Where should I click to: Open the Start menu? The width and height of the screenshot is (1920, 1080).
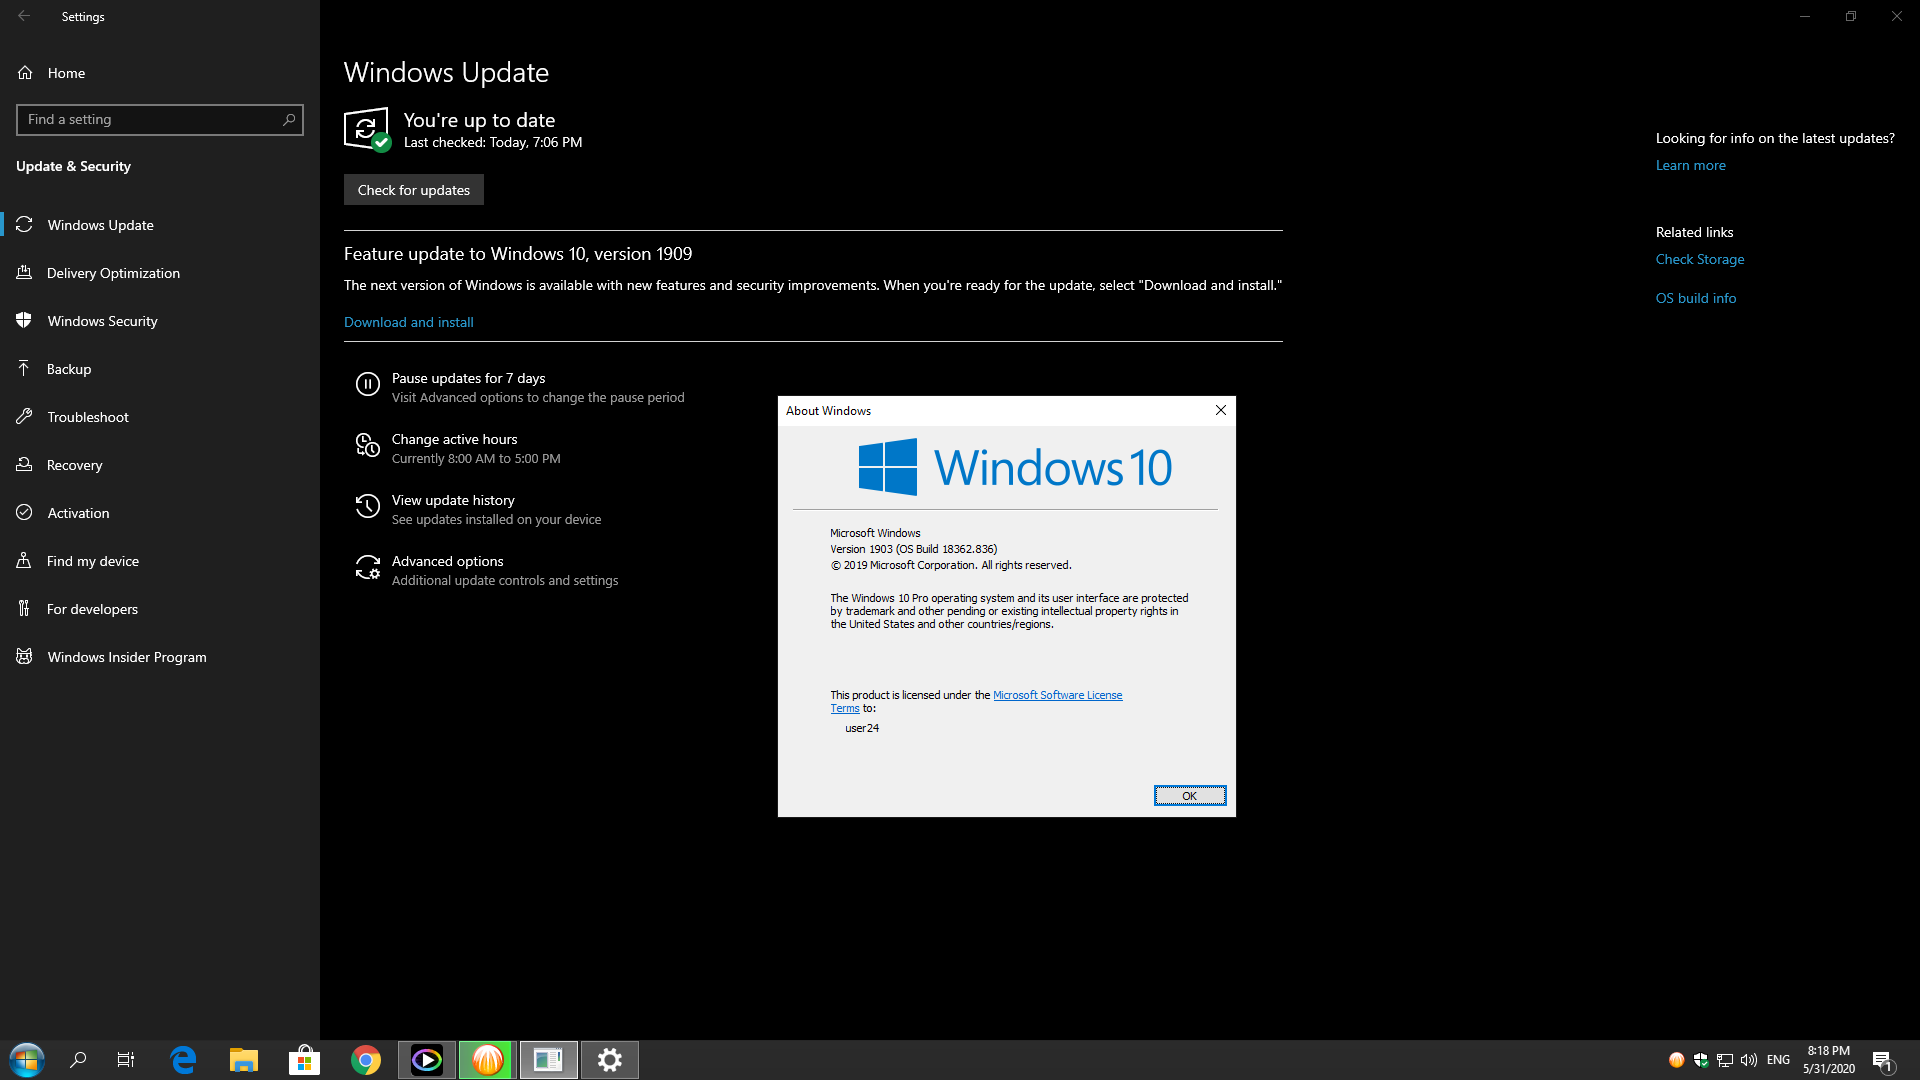click(x=27, y=1060)
